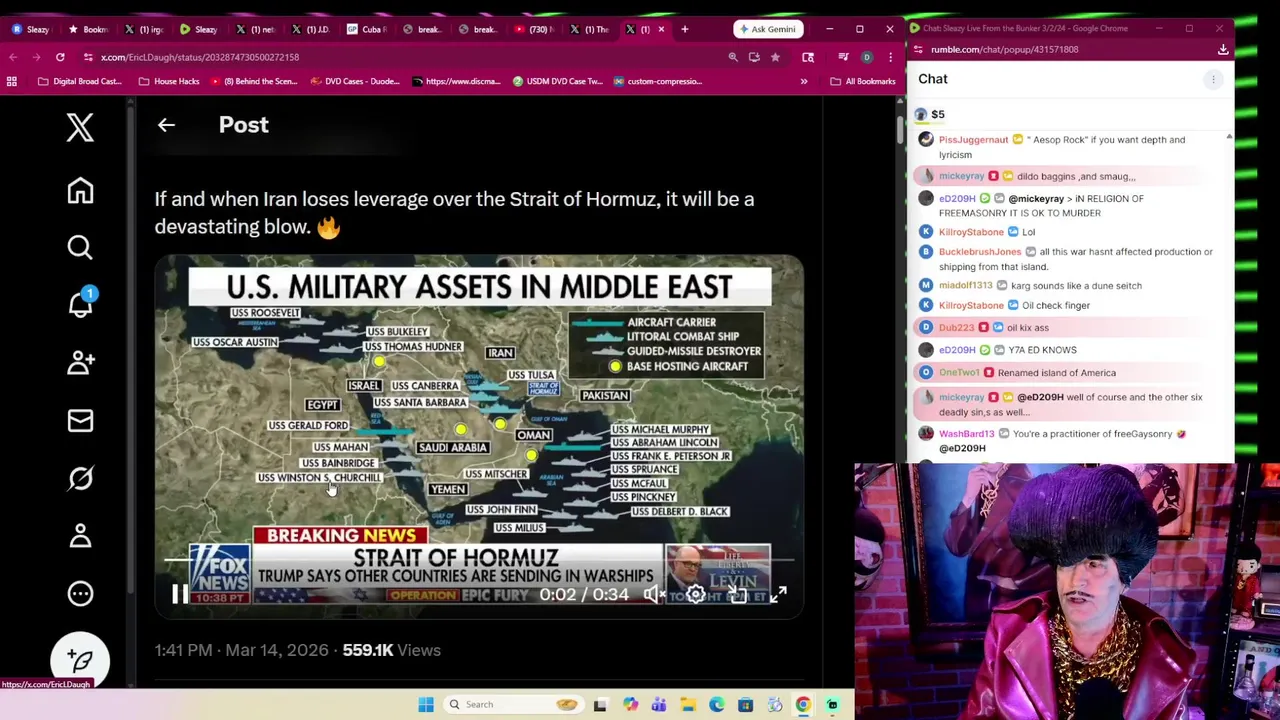Open Microsoft Teams from the taskbar
Screen dimensions: 1280x720
tap(659, 704)
